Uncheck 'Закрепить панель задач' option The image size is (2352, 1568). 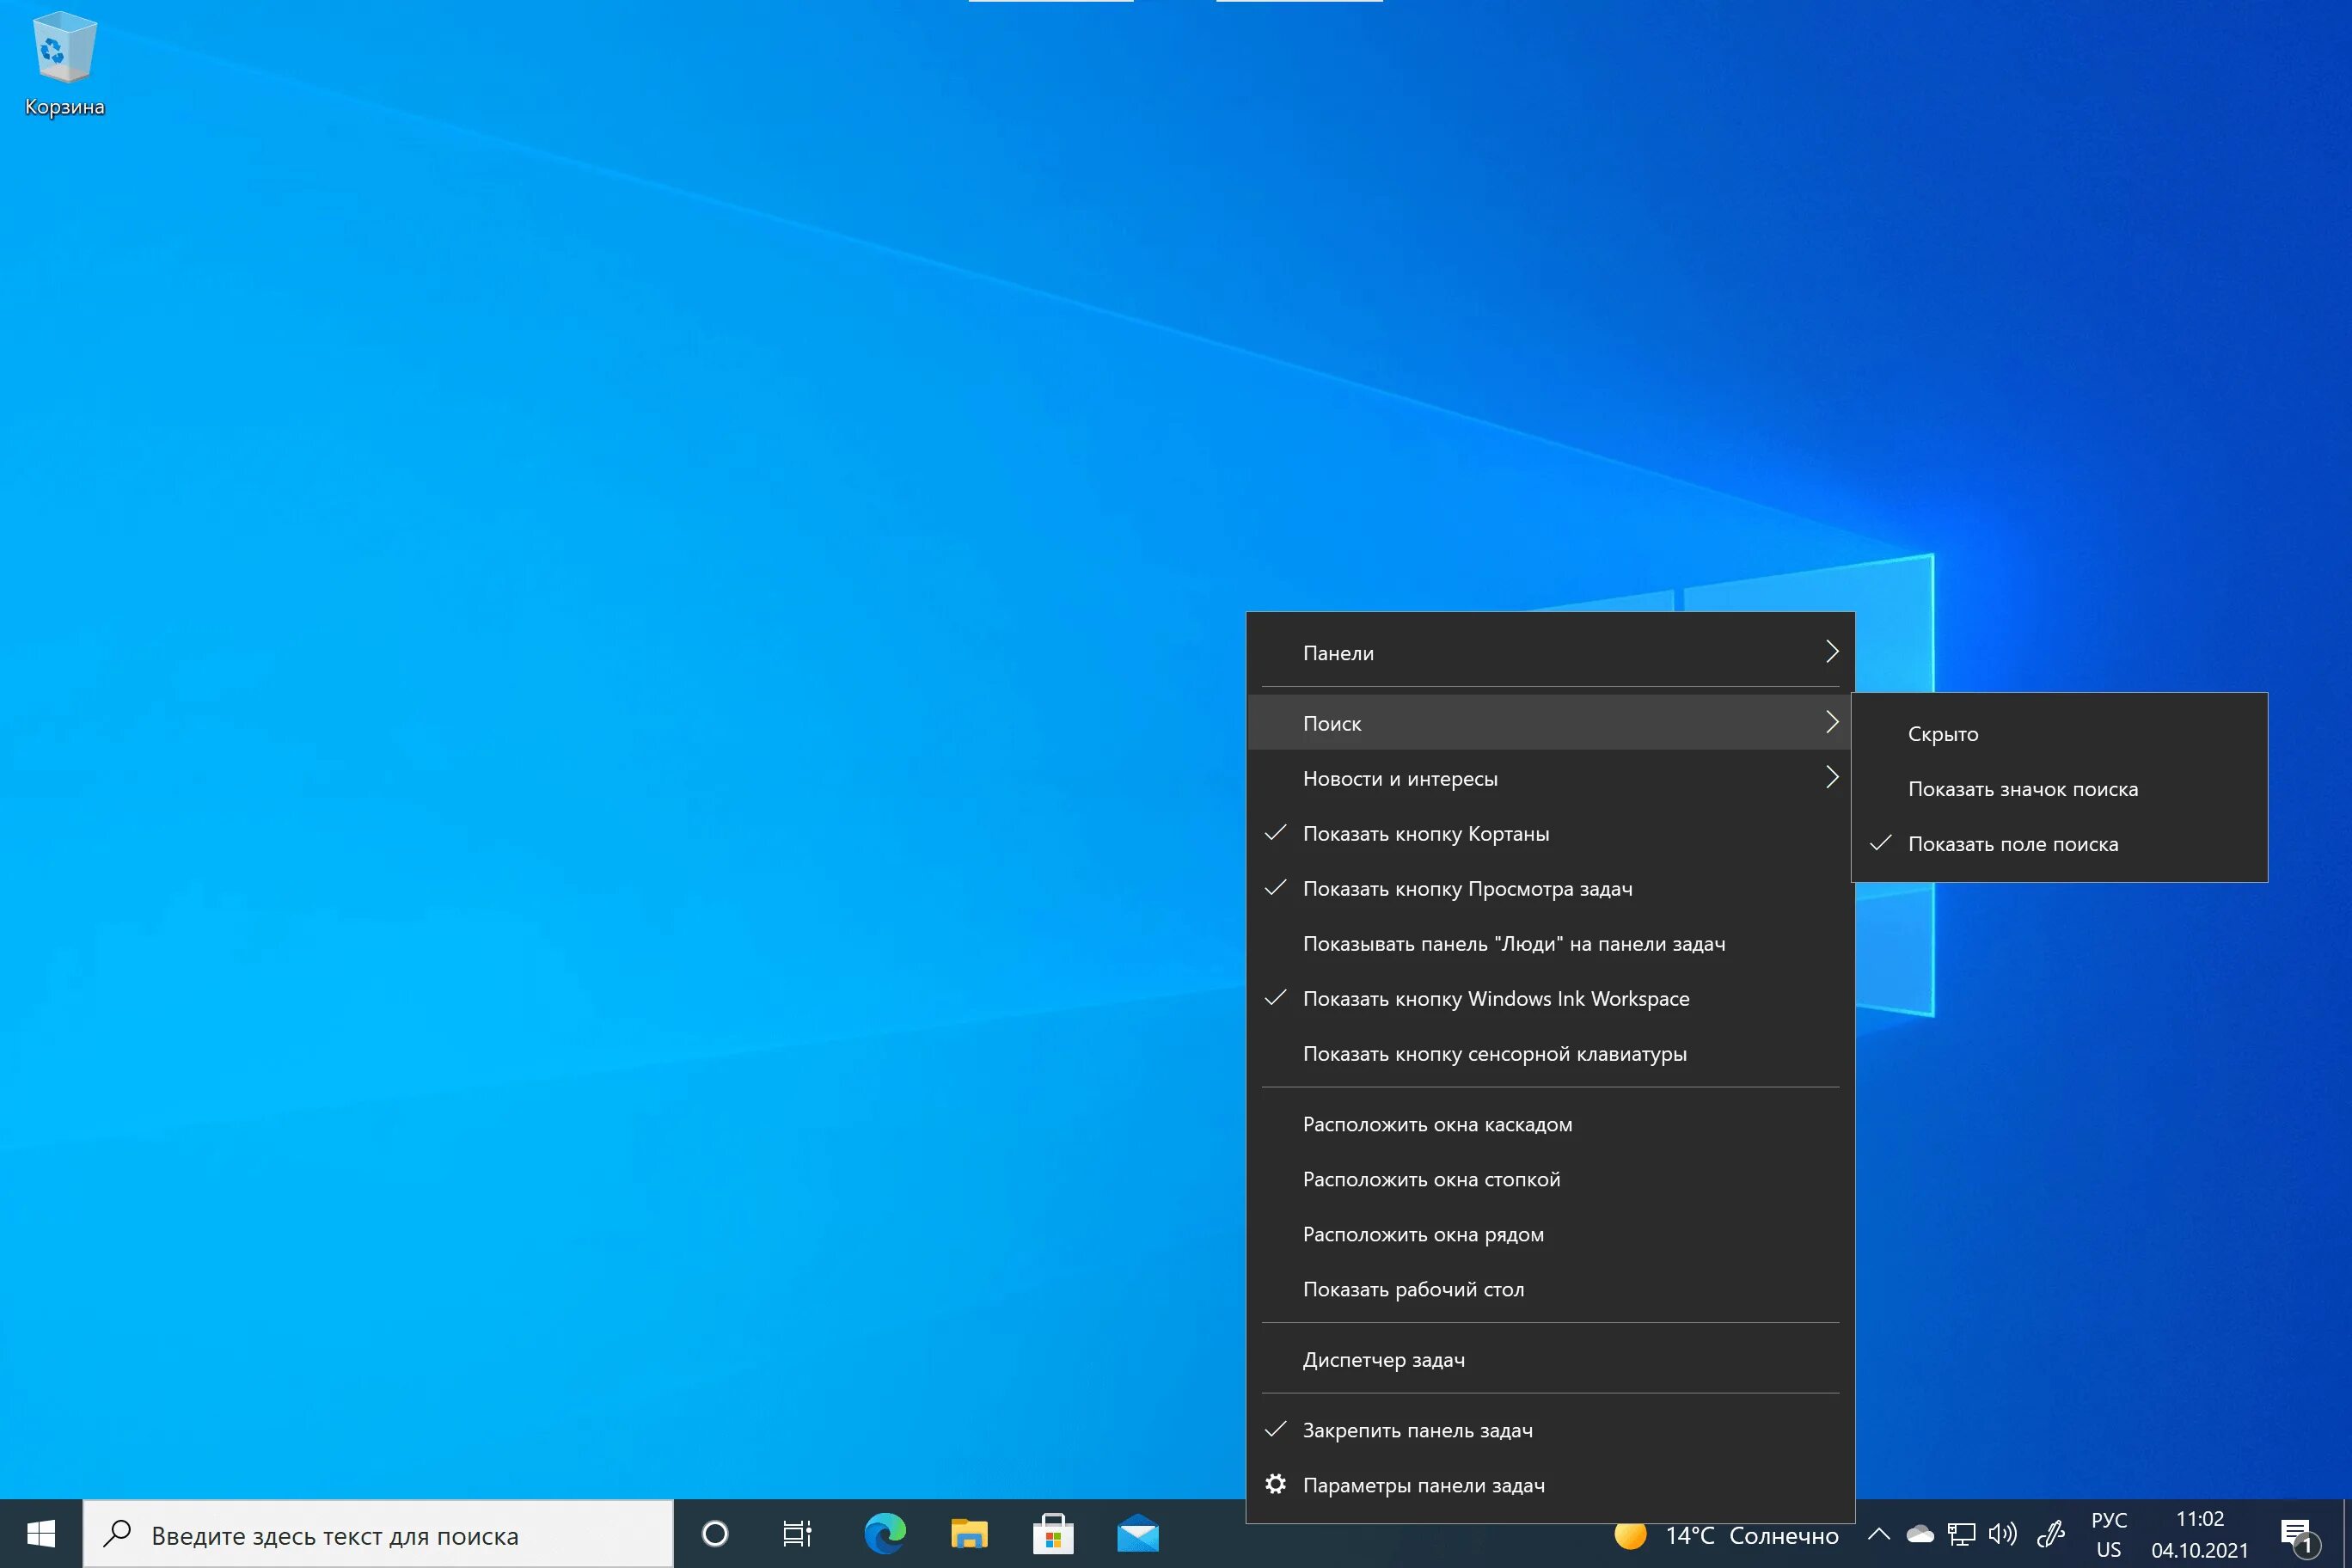[x=1417, y=1431]
